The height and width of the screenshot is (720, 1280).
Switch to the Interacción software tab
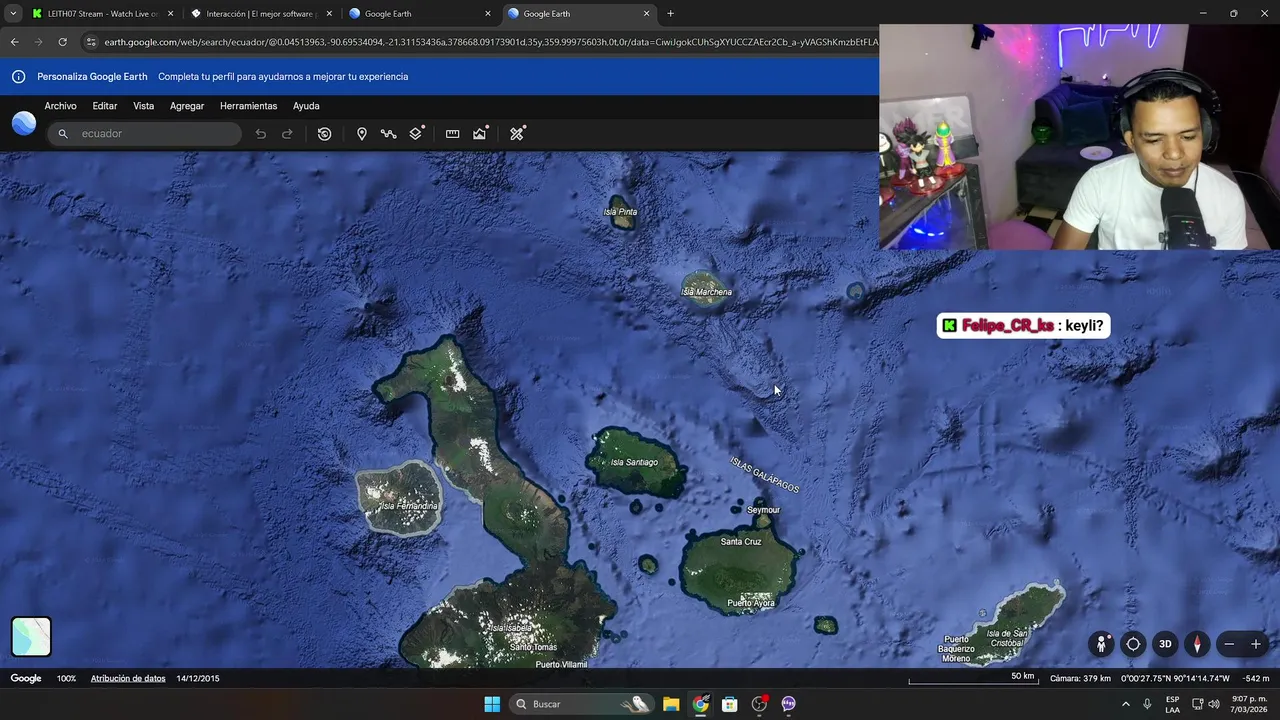[x=260, y=14]
